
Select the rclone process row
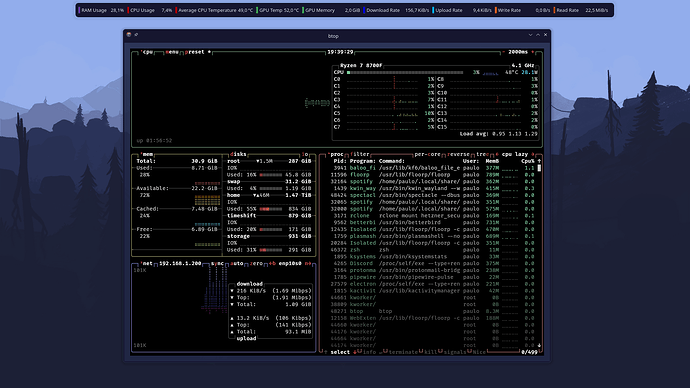point(433,216)
